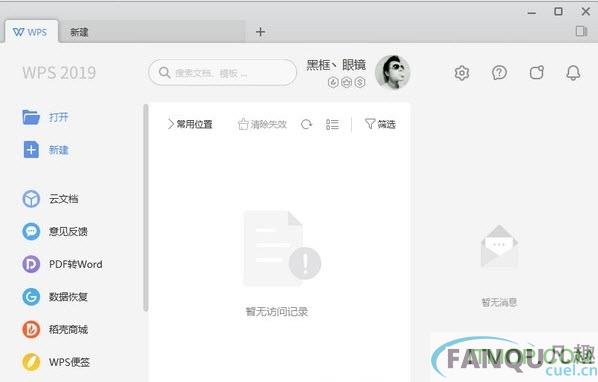Open the 筛选 filter option
This screenshot has height=382, width=598.
[380, 124]
